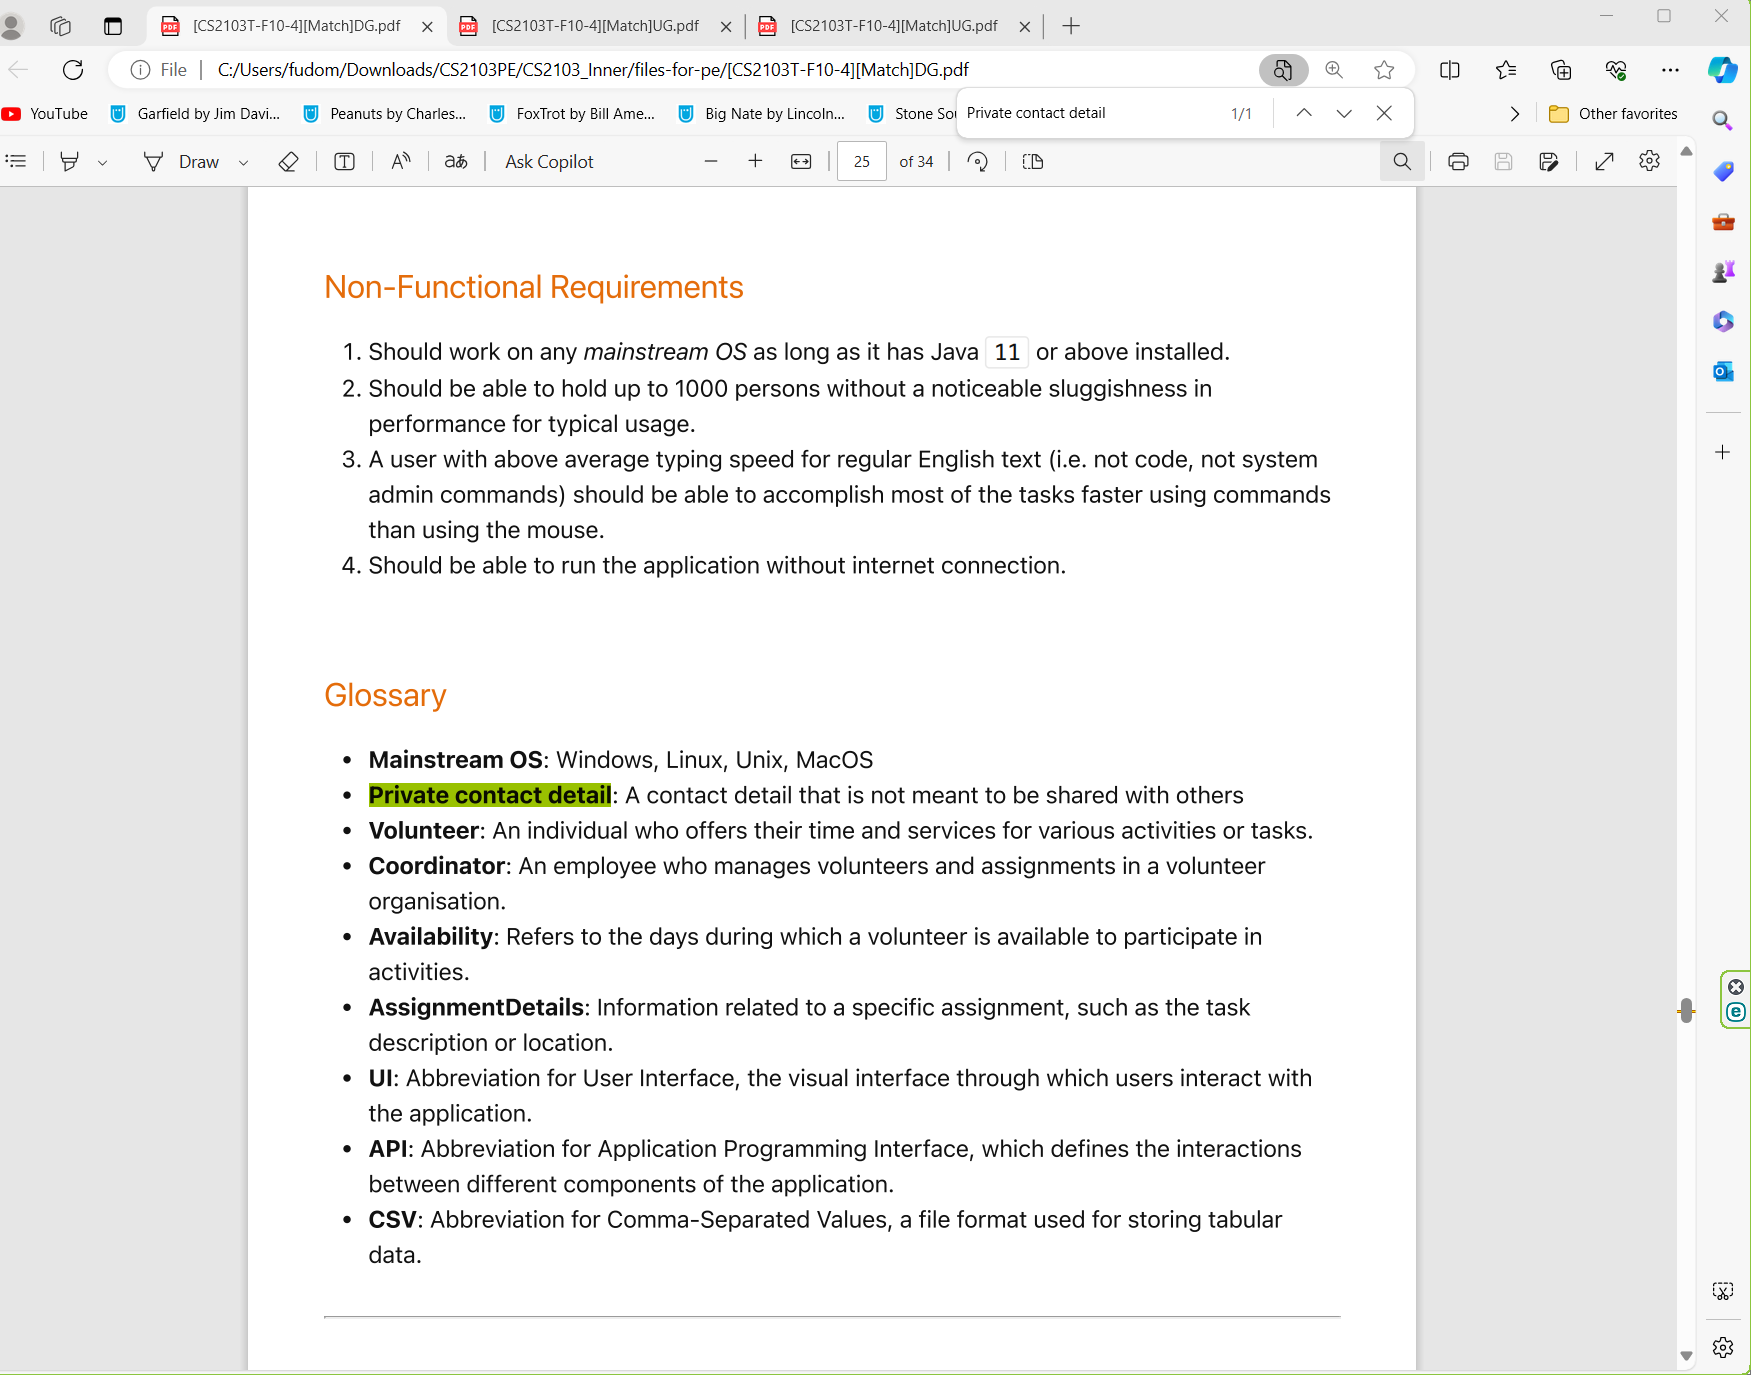This screenshot has height=1375, width=1751.
Task: Open YouTube bookmark
Action: (x=46, y=114)
